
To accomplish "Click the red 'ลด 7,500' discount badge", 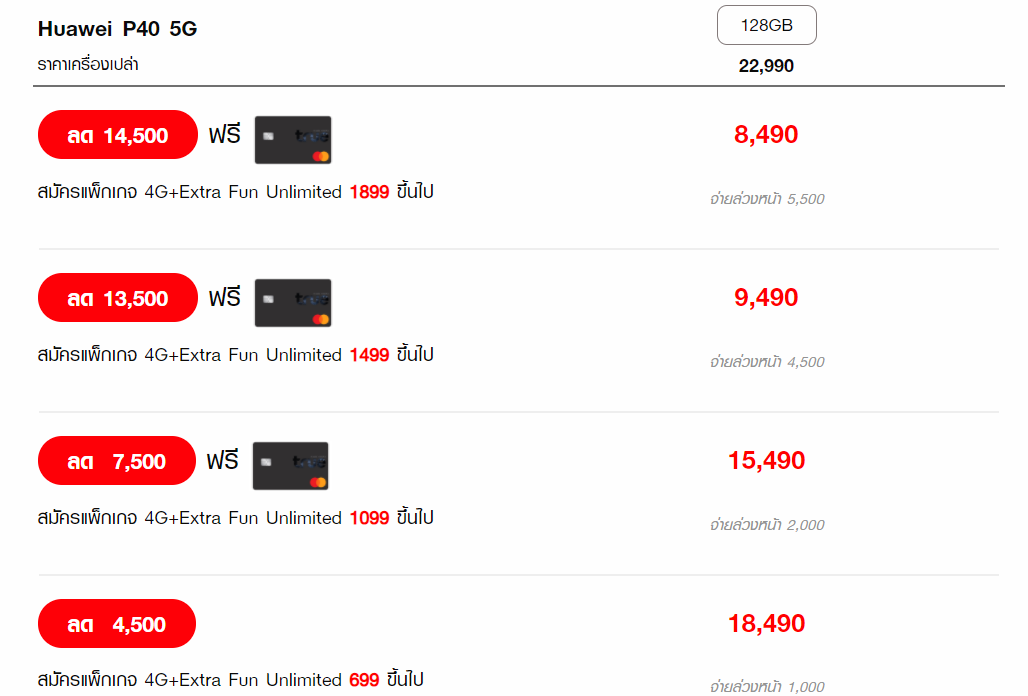I will [117, 461].
